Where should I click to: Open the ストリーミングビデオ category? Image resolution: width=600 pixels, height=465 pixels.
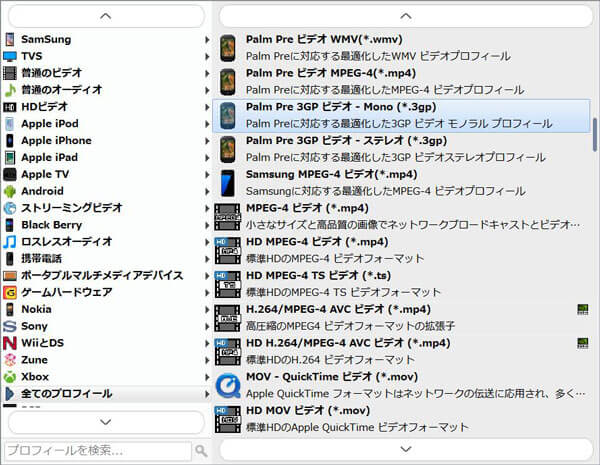(x=106, y=208)
